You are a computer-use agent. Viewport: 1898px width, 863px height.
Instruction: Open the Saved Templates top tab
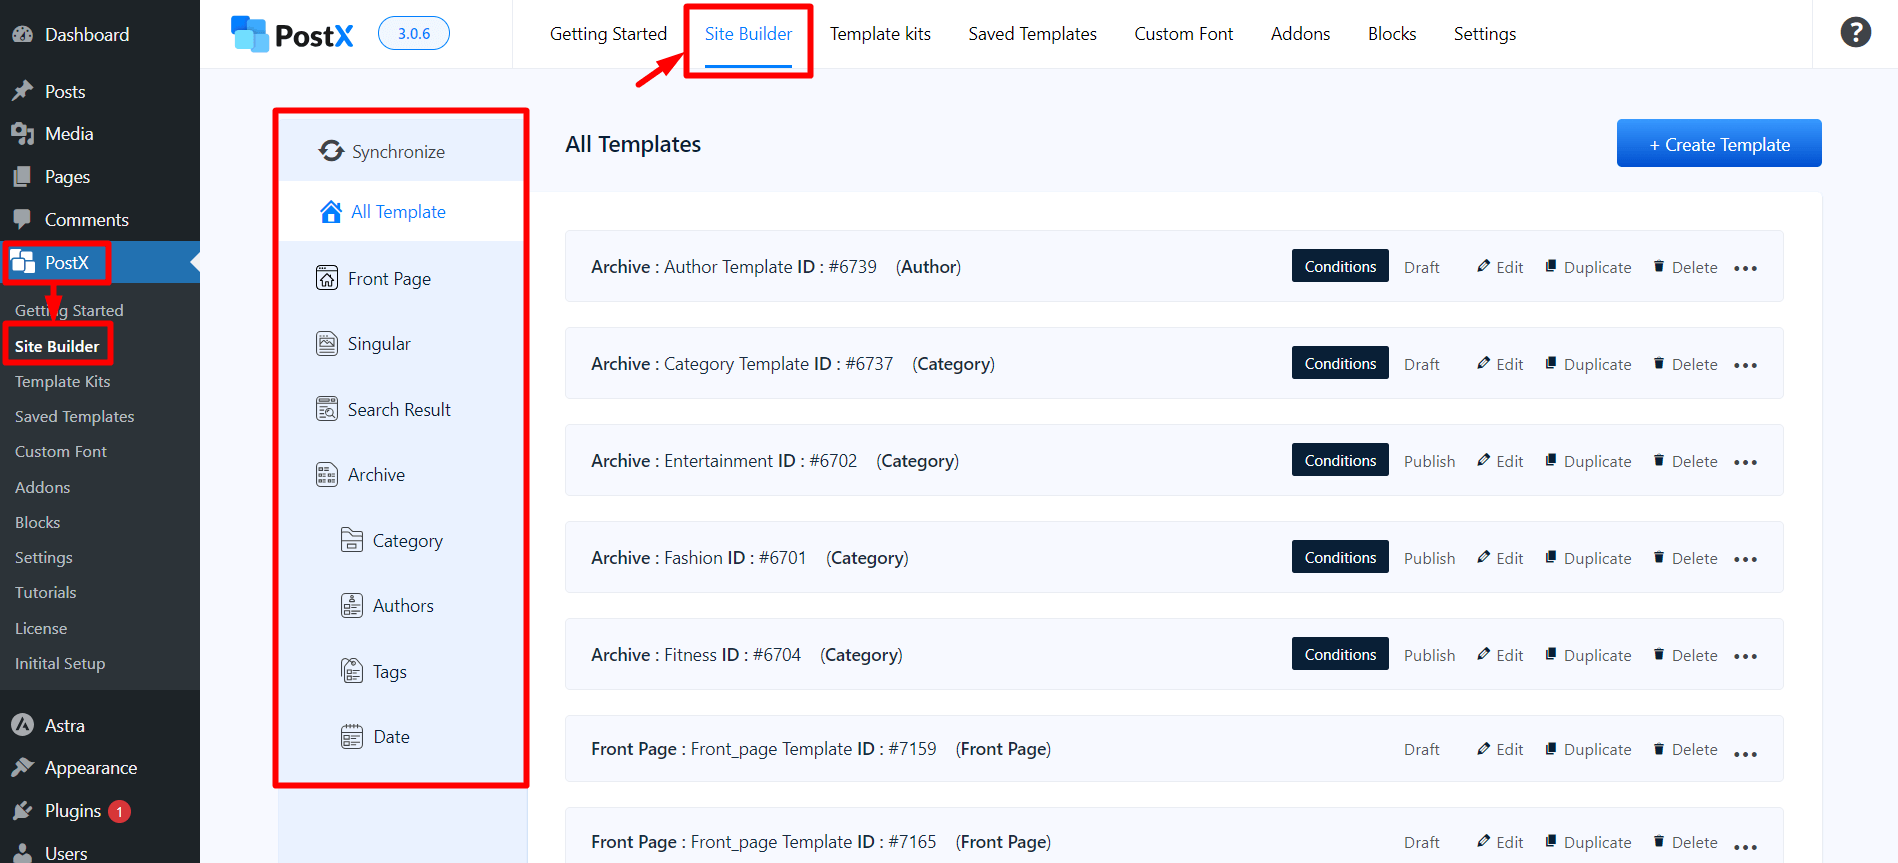click(1032, 34)
